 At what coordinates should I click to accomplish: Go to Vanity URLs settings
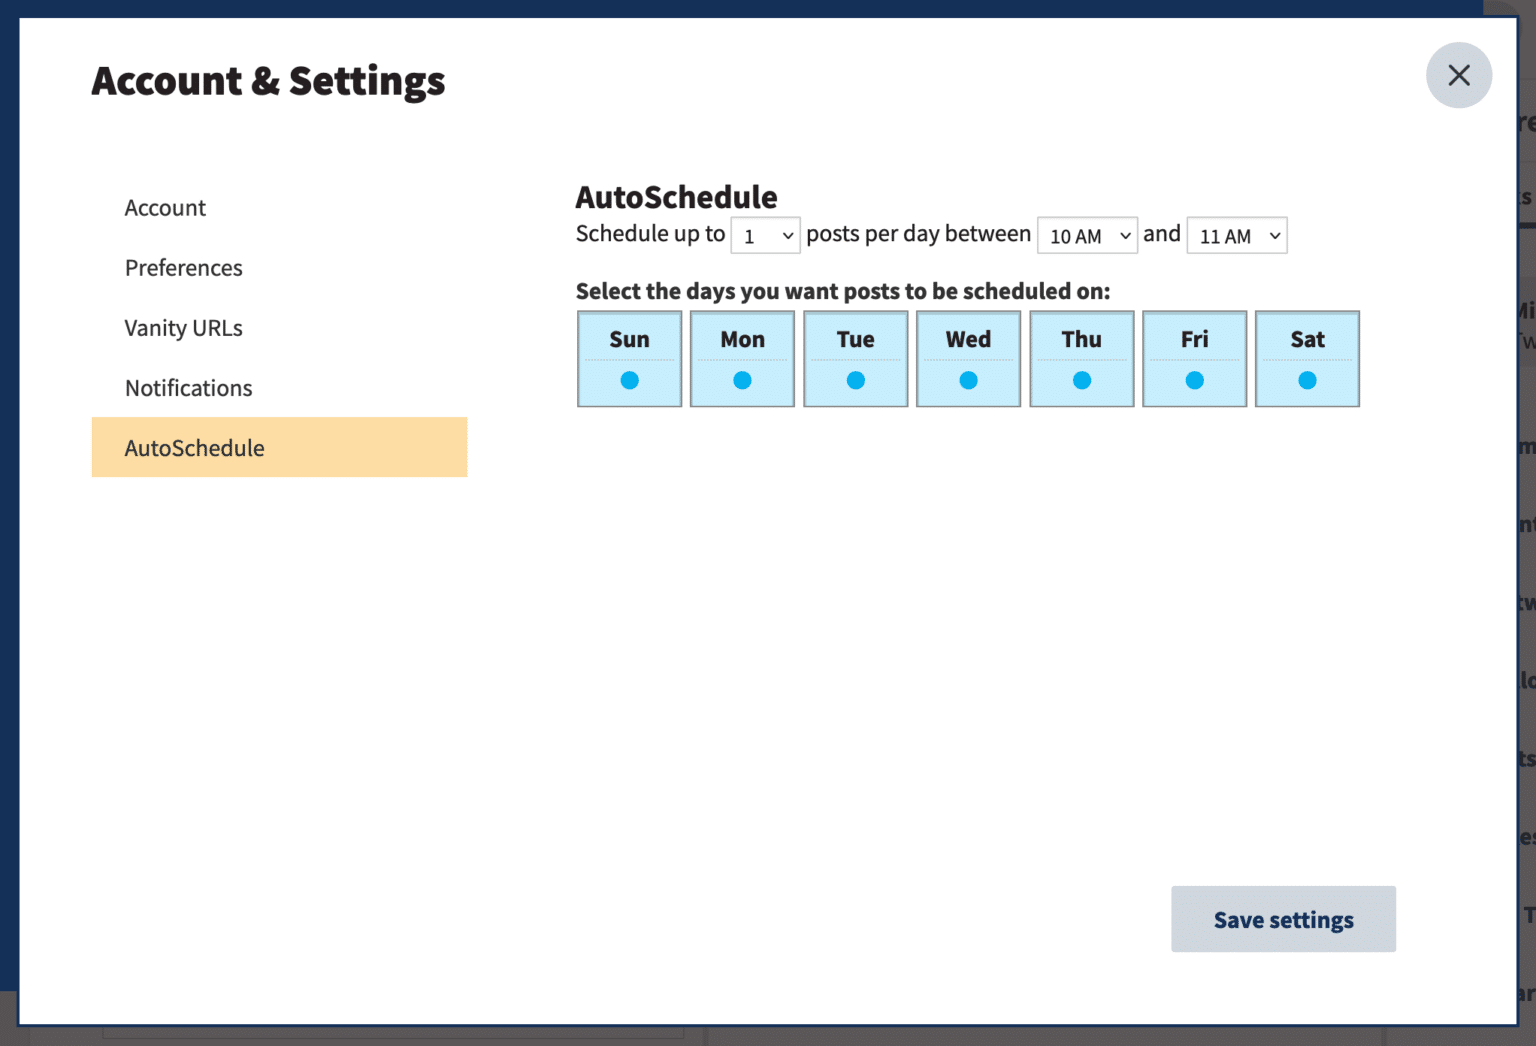184,328
